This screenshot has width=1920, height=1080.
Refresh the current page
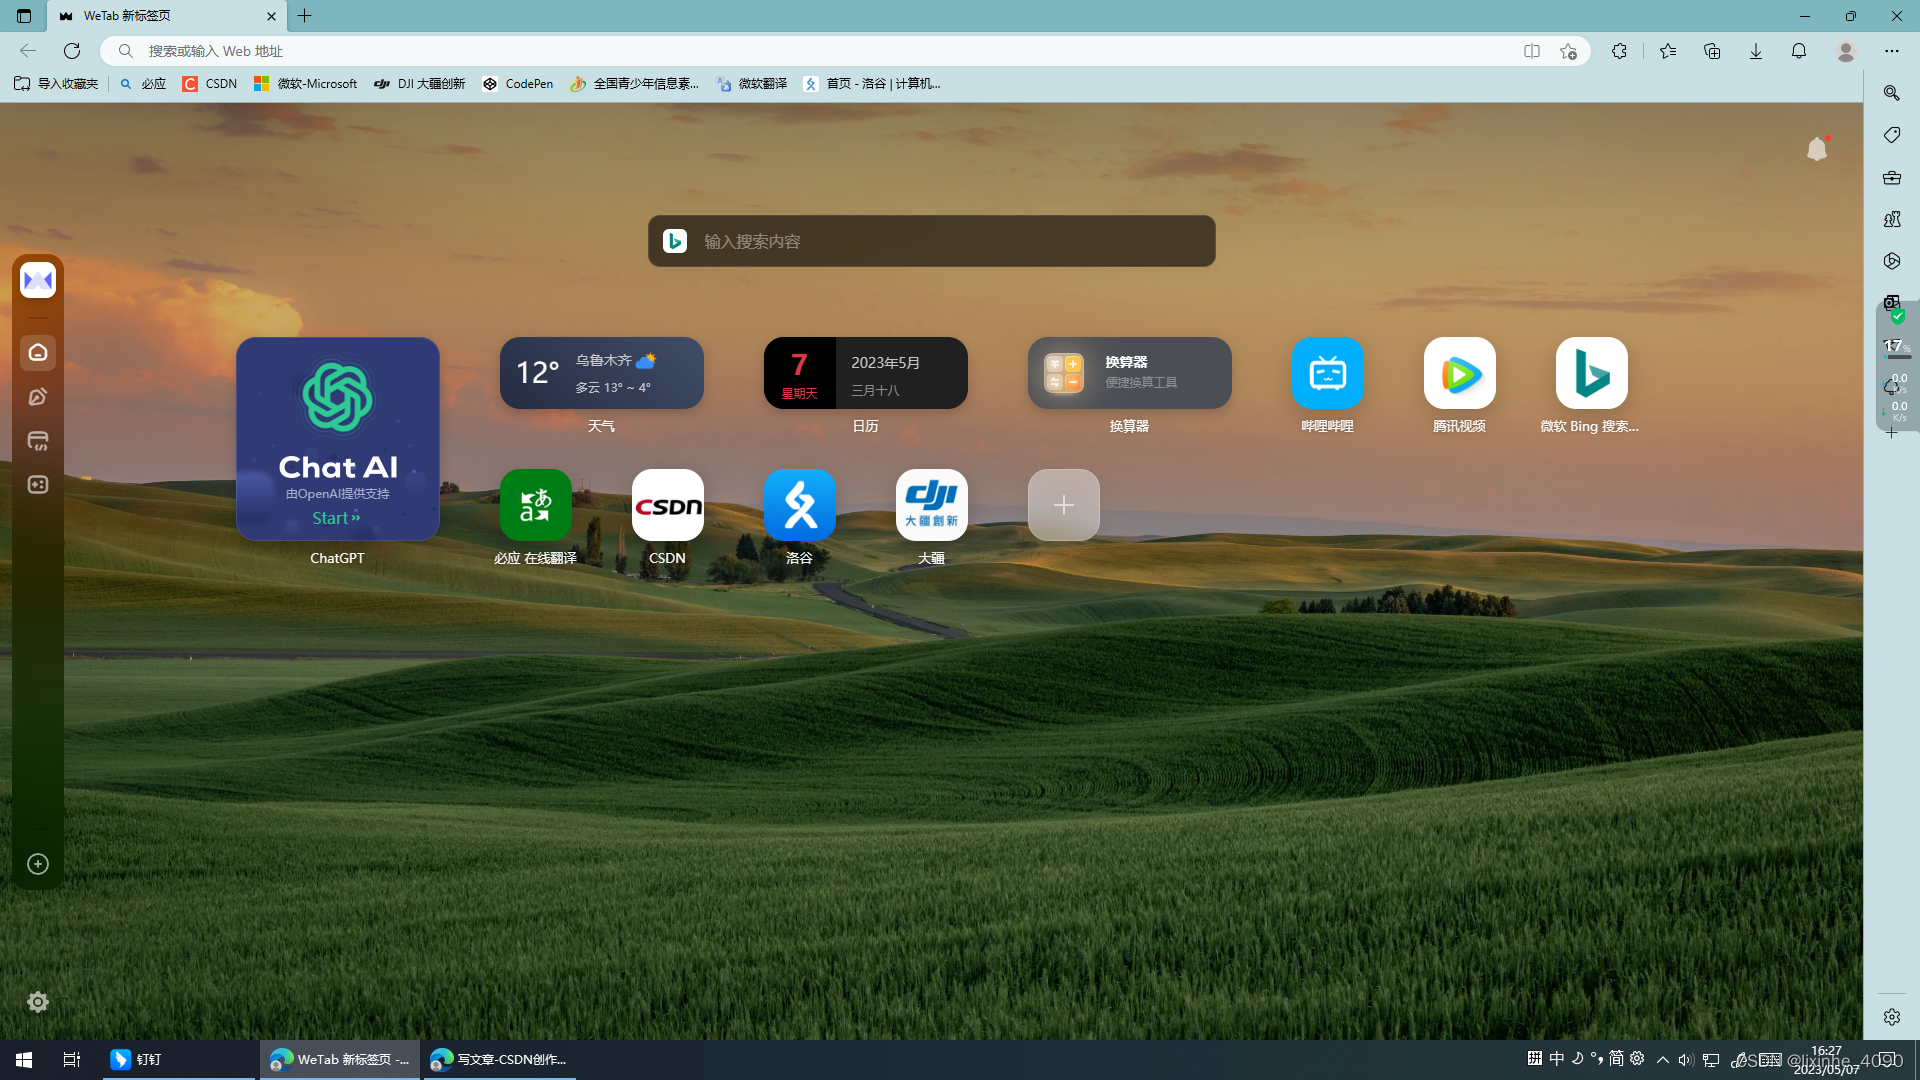point(72,51)
